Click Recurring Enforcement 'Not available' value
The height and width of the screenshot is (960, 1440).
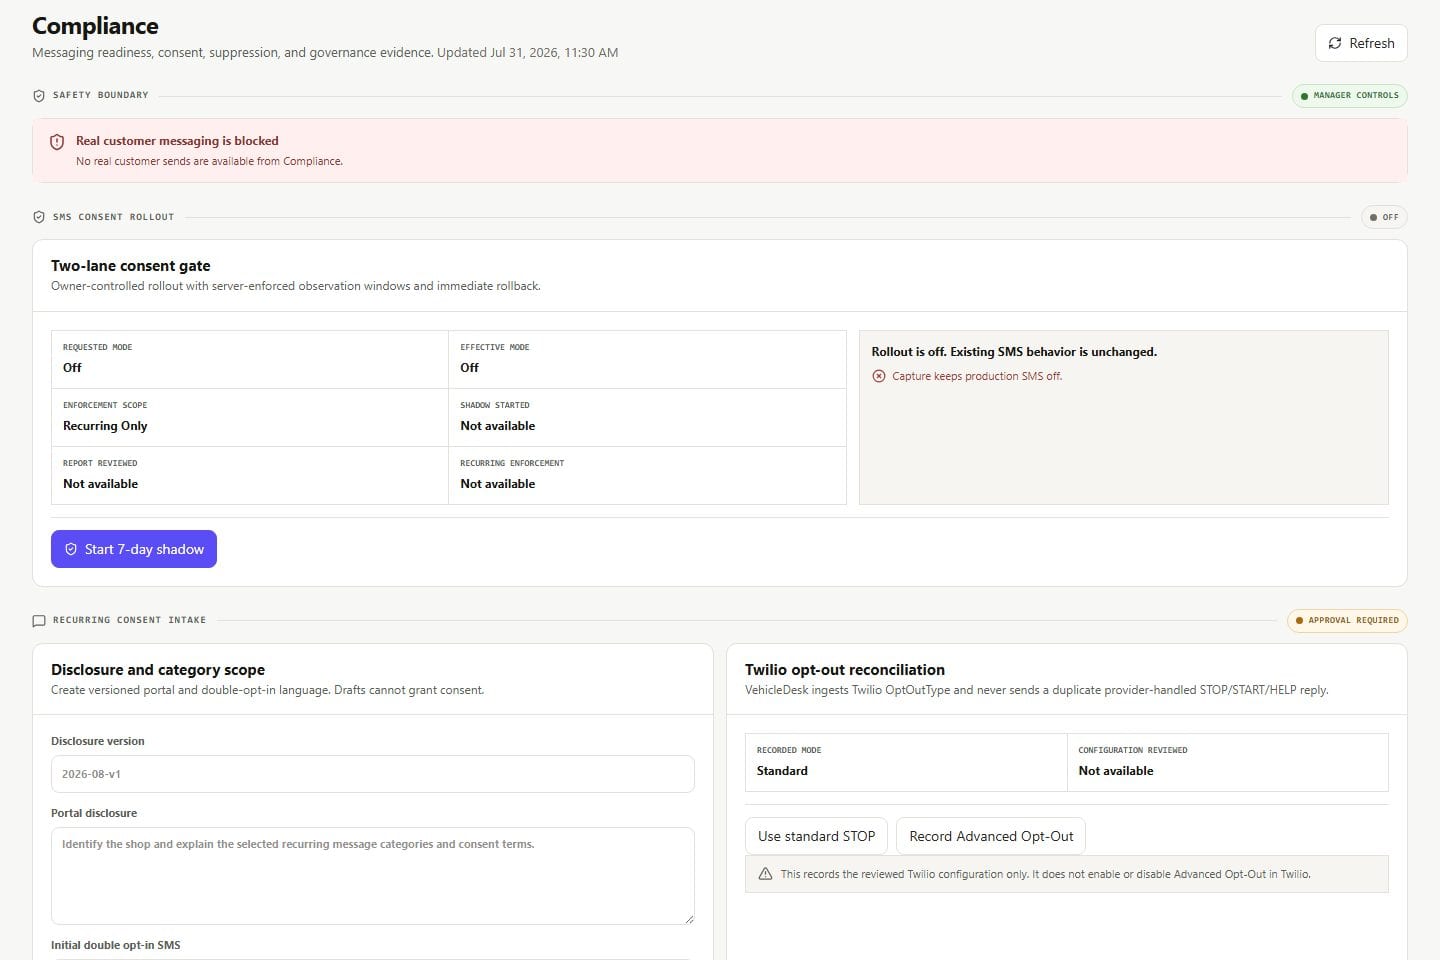(497, 484)
